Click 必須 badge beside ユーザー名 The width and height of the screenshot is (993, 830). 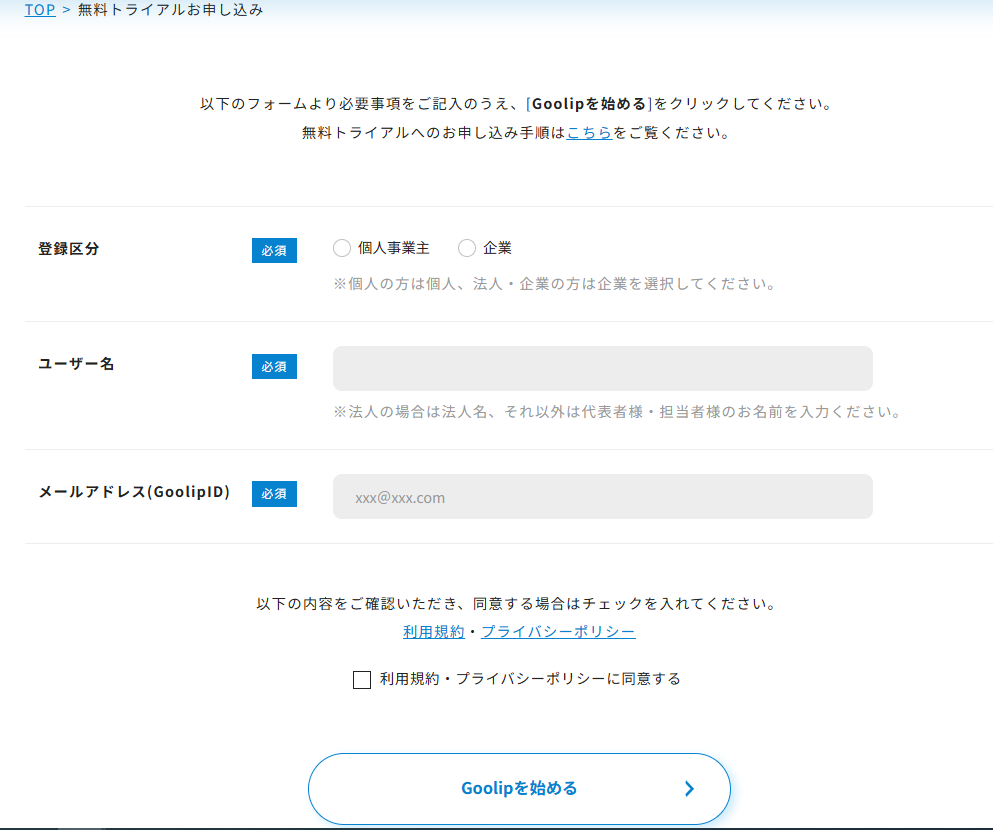pyautogui.click(x=274, y=367)
